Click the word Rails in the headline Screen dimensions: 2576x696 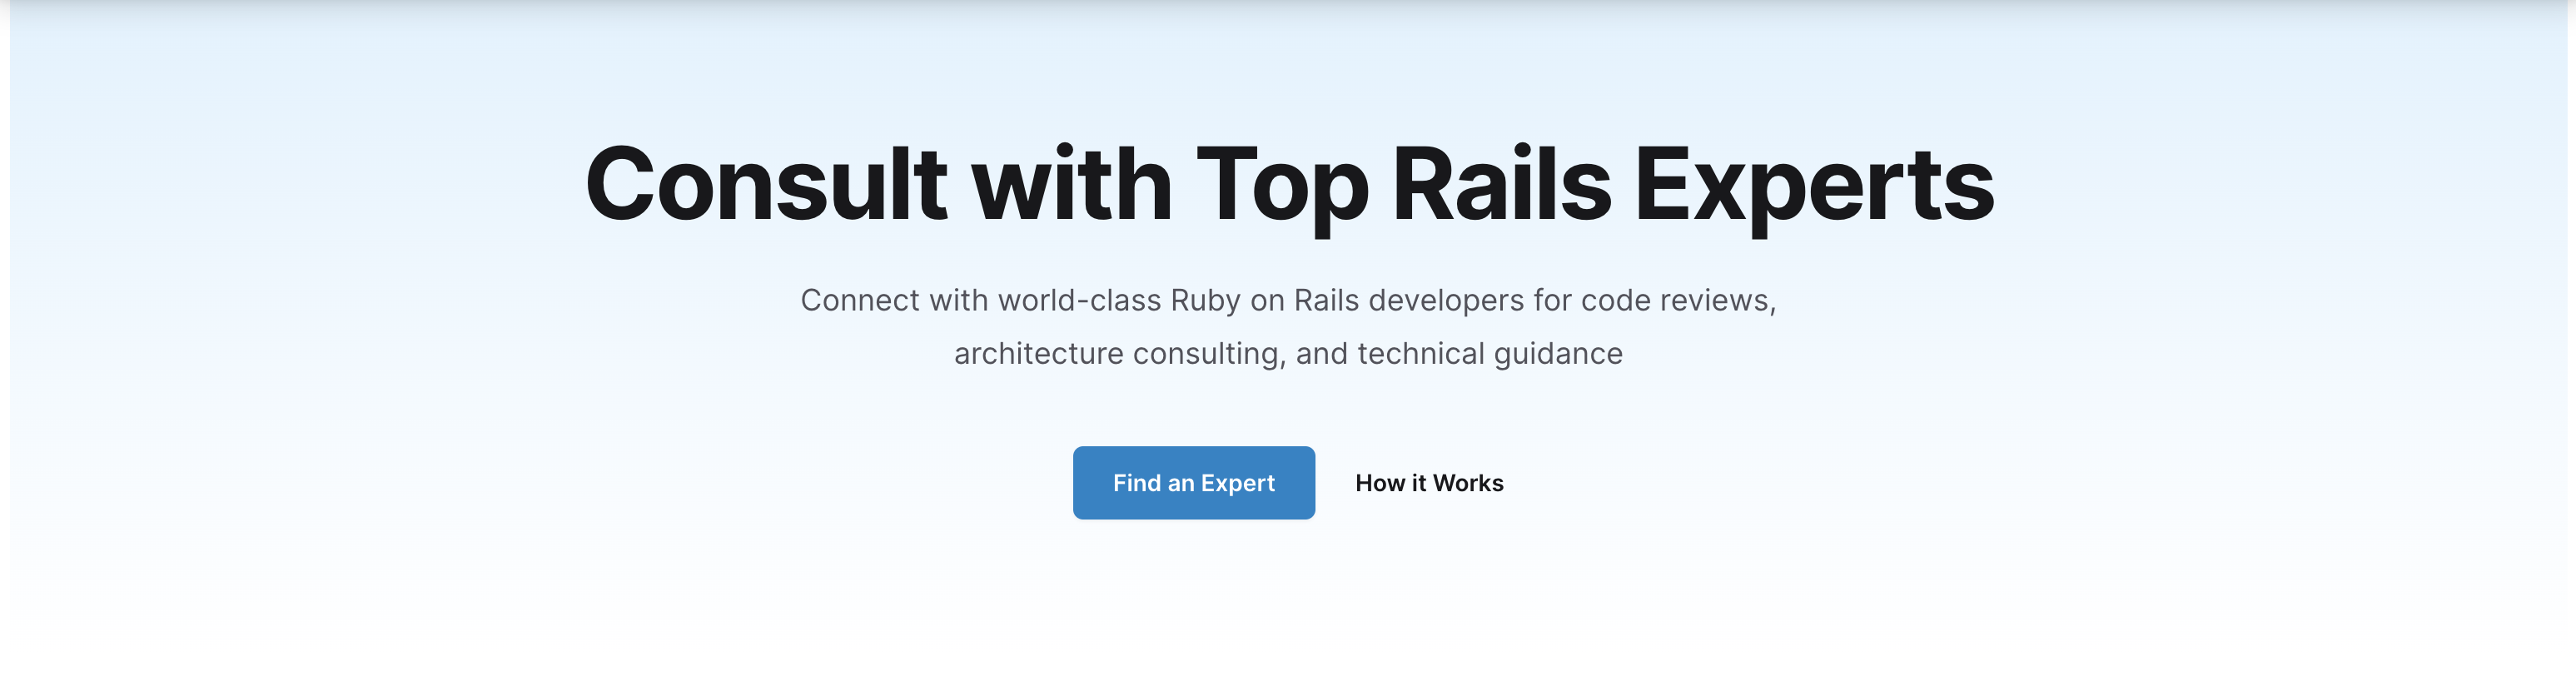[x=1501, y=184]
